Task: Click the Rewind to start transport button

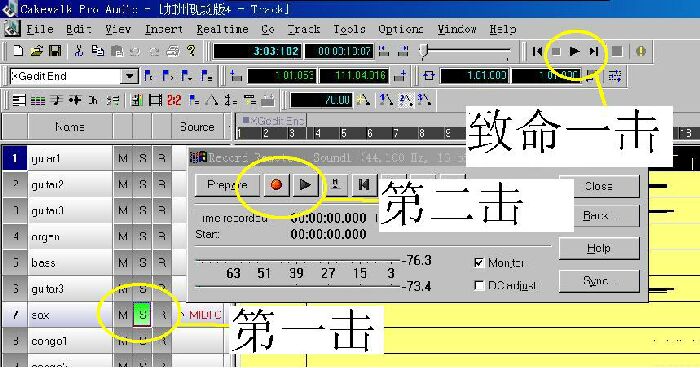Action: (x=537, y=51)
